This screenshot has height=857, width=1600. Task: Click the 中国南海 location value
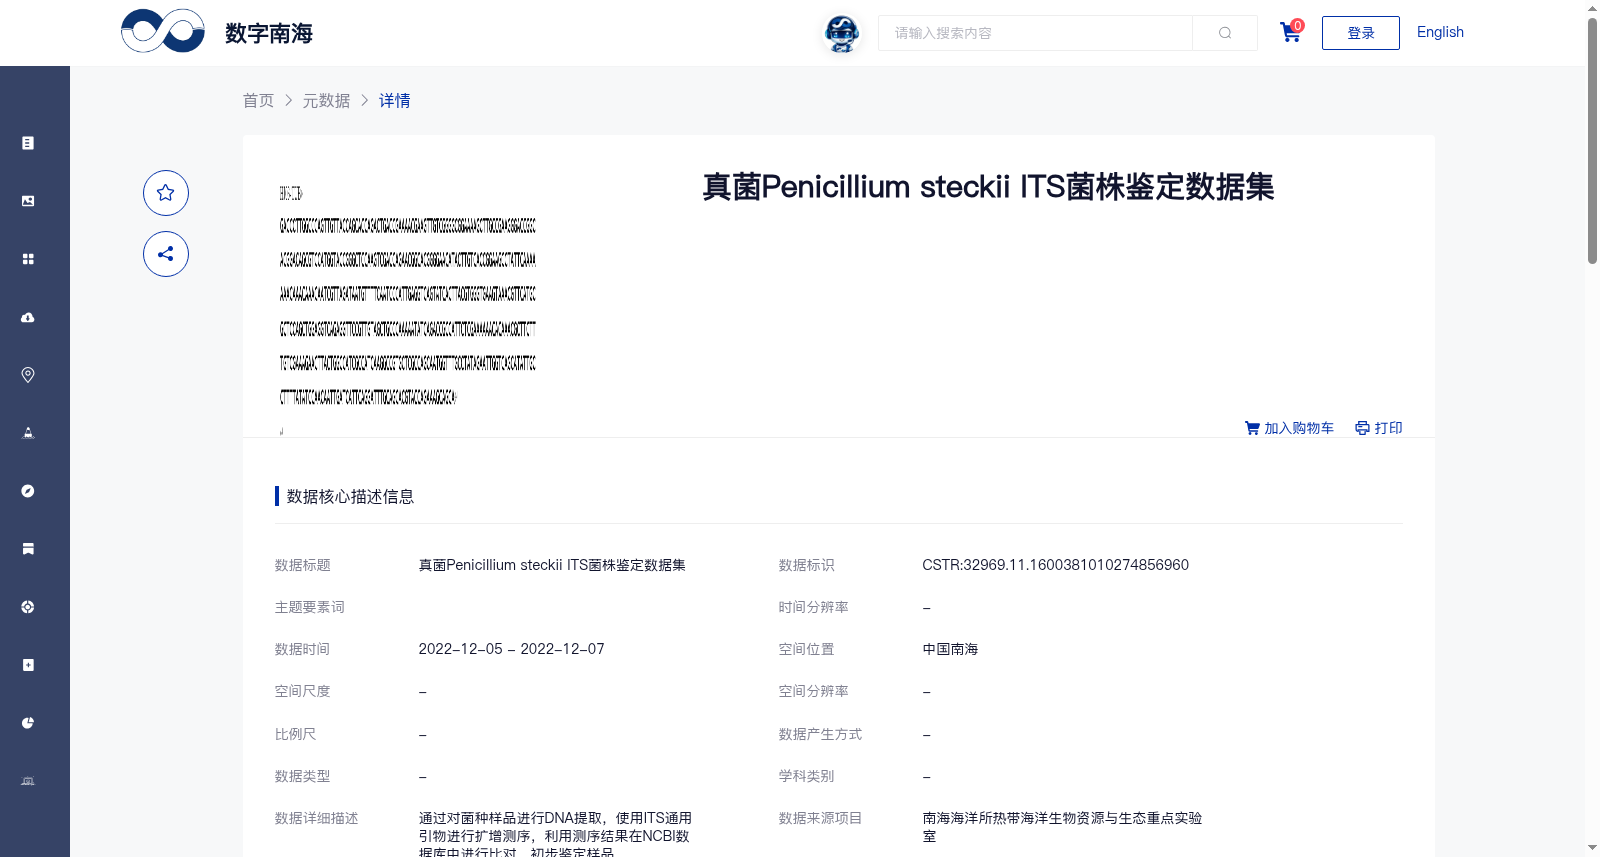950,649
